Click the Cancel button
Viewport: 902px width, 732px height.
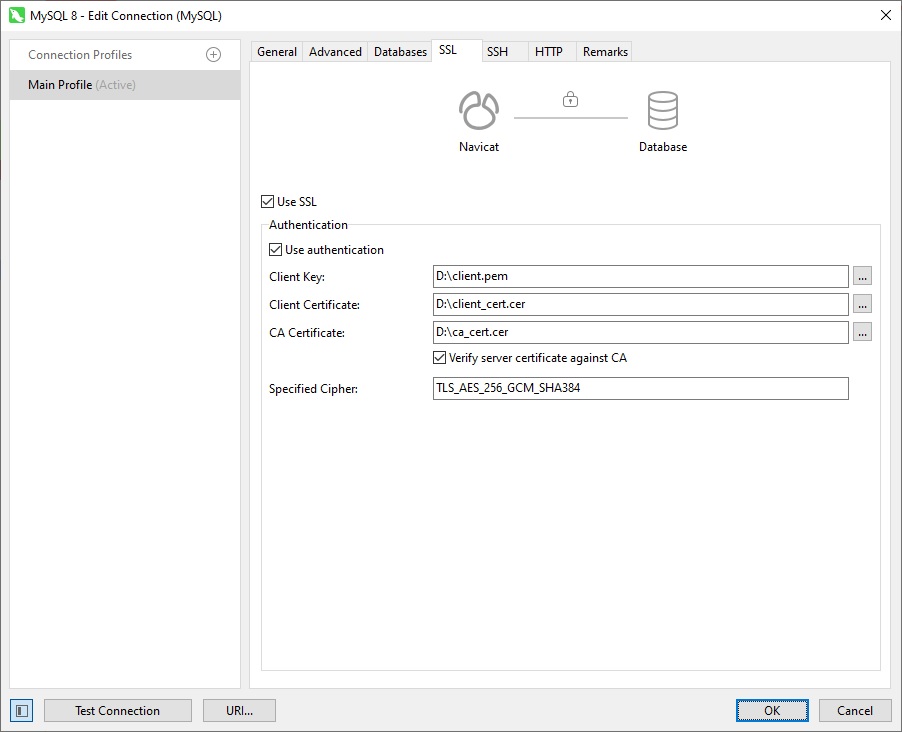tap(855, 711)
